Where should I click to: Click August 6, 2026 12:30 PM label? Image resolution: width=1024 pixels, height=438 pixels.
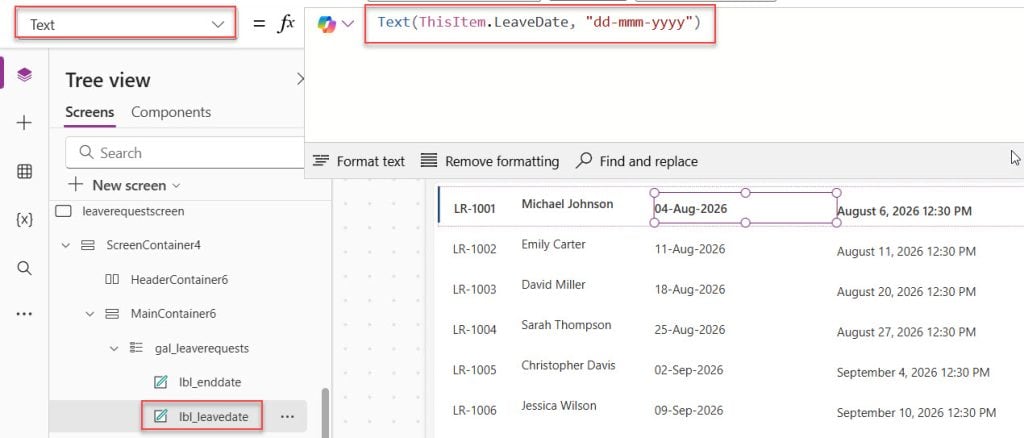[904, 211]
